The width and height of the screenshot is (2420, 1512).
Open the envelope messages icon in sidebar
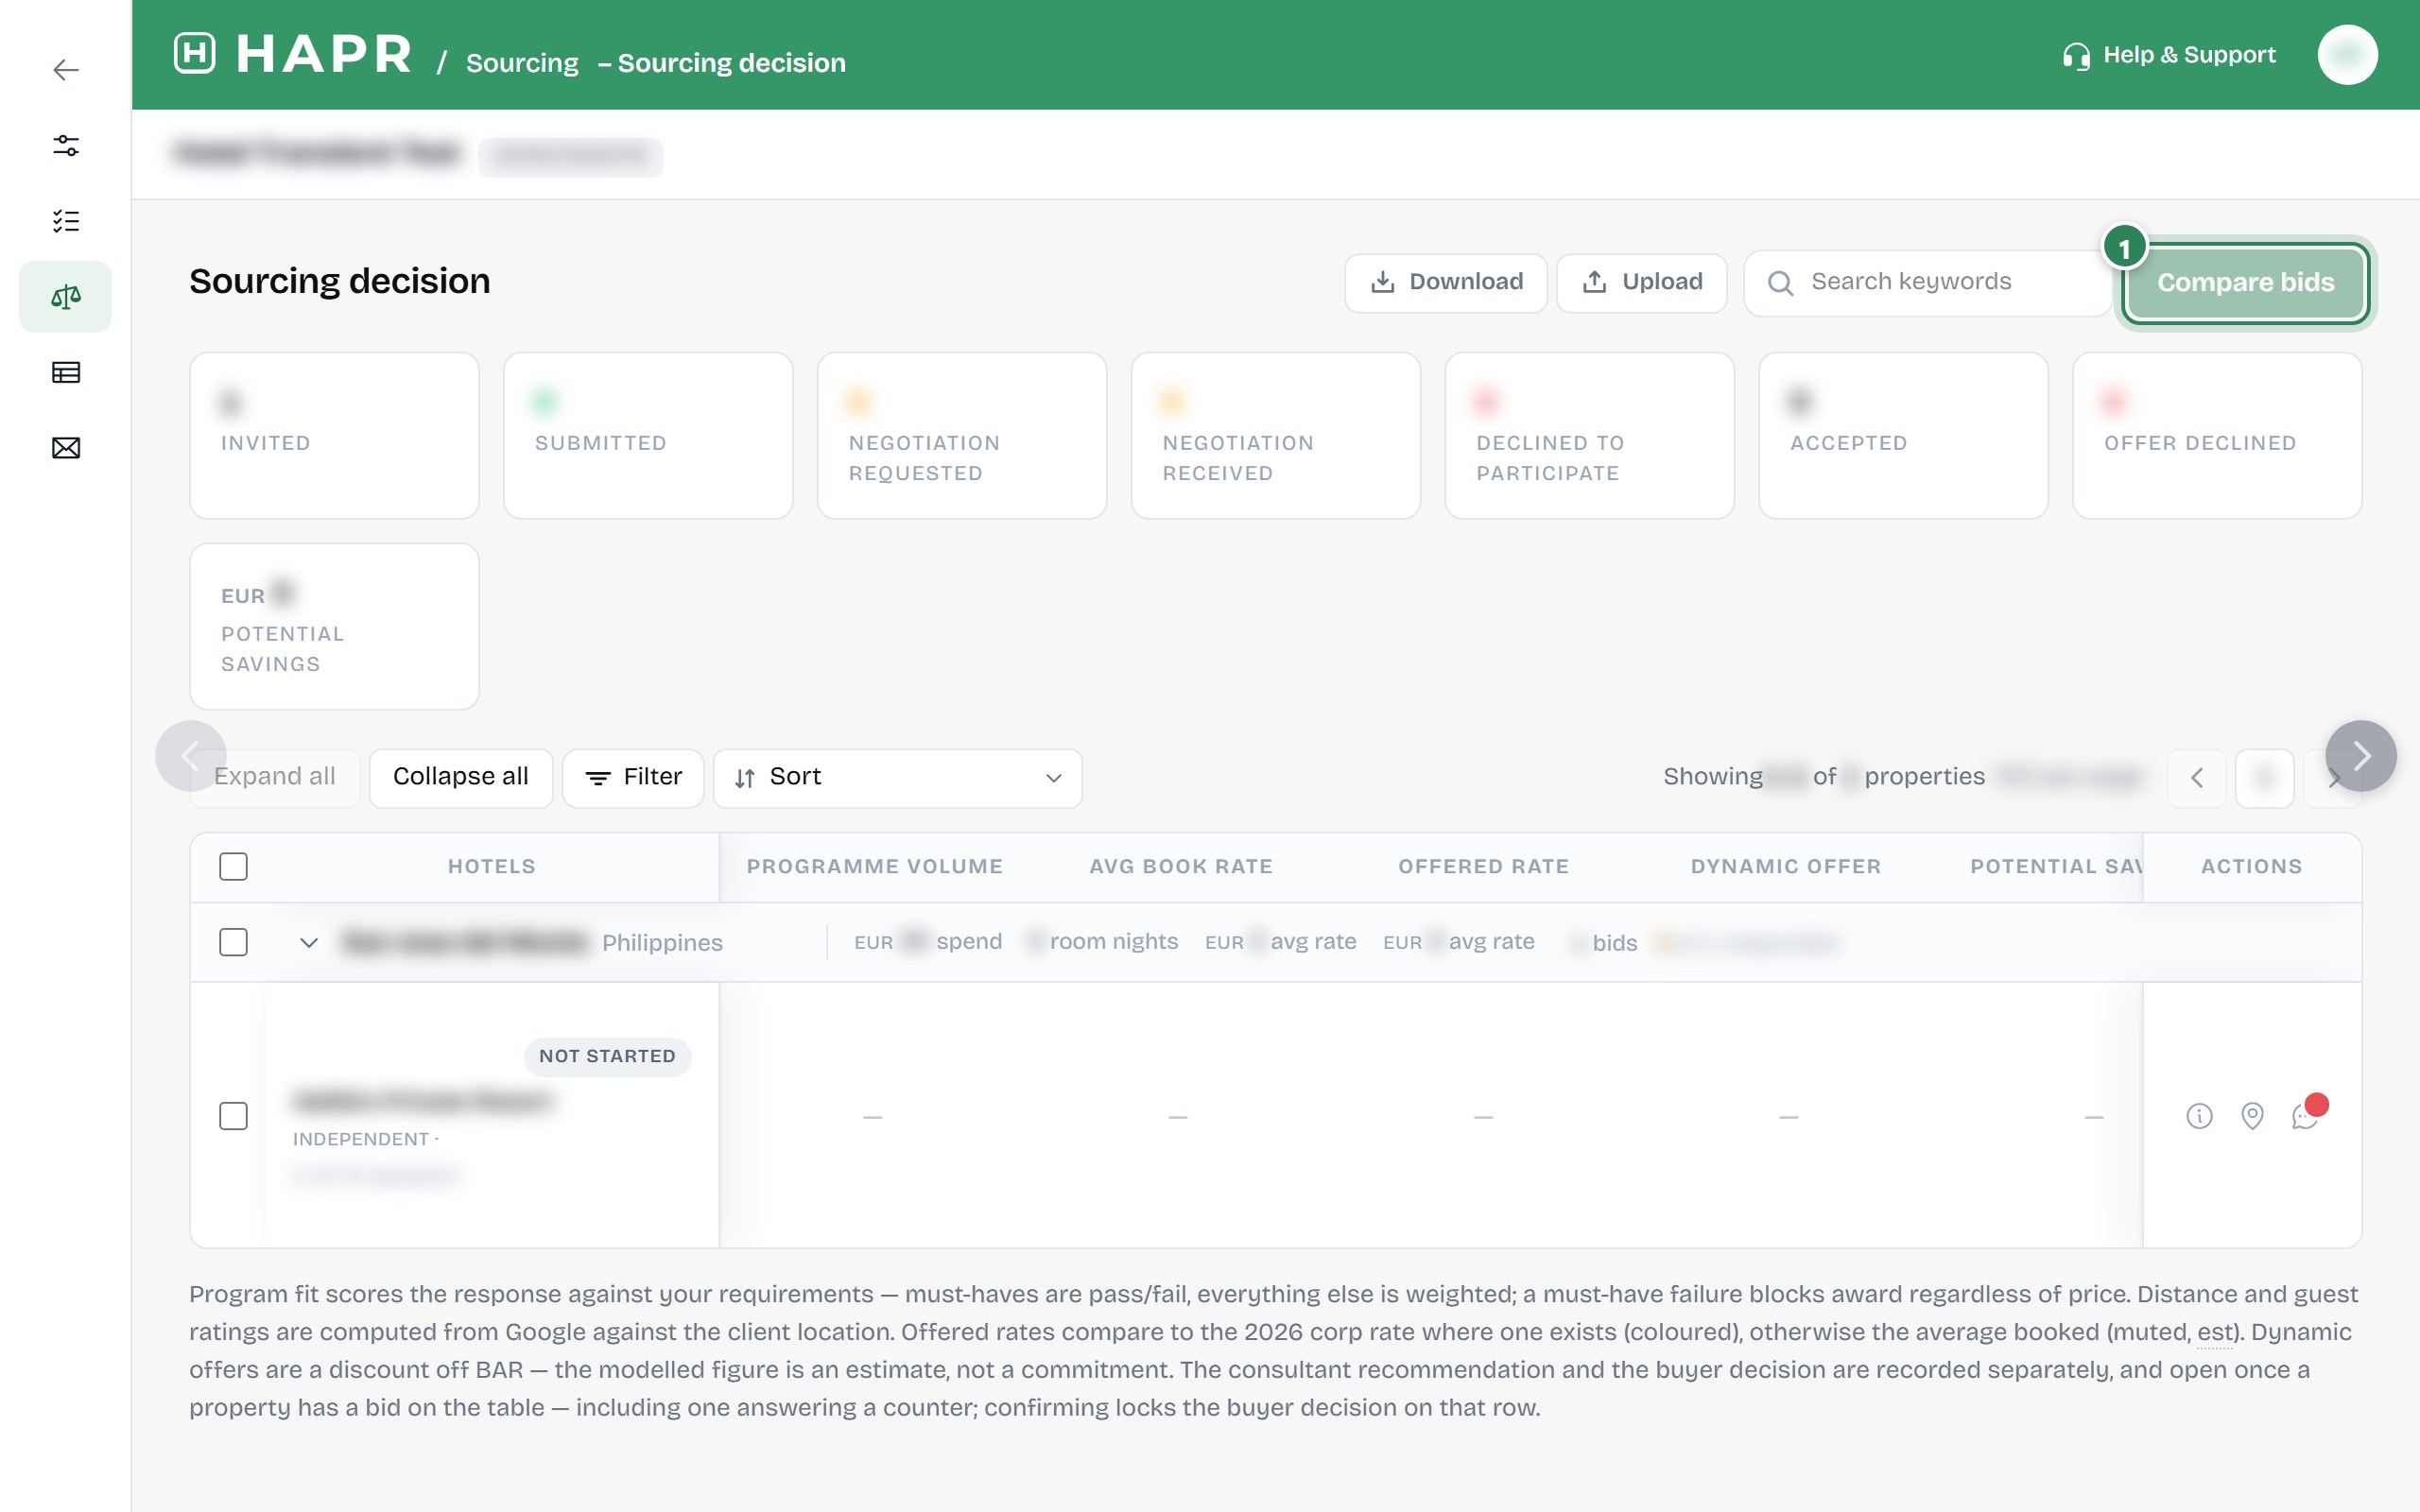click(x=66, y=448)
